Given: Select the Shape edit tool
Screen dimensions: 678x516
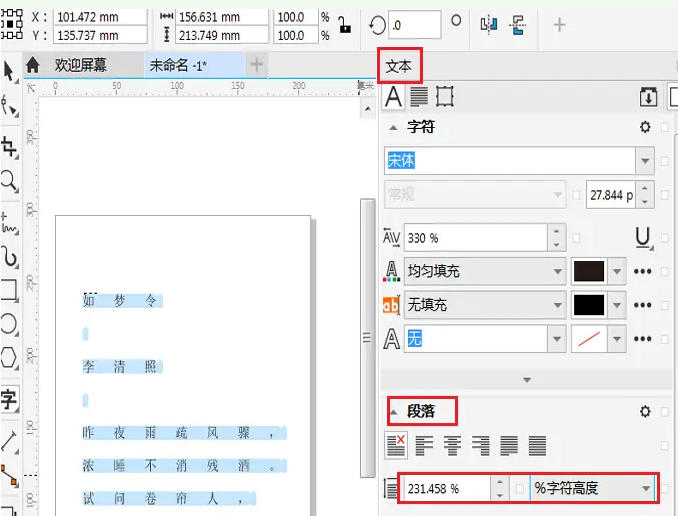Looking at the screenshot, I should point(10,106).
